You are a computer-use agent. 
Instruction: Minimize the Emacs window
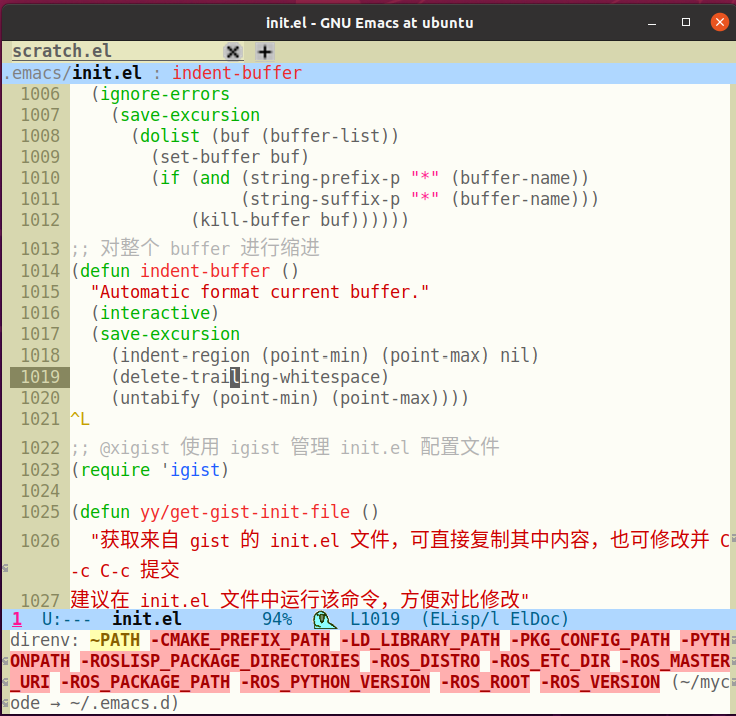coord(654,22)
